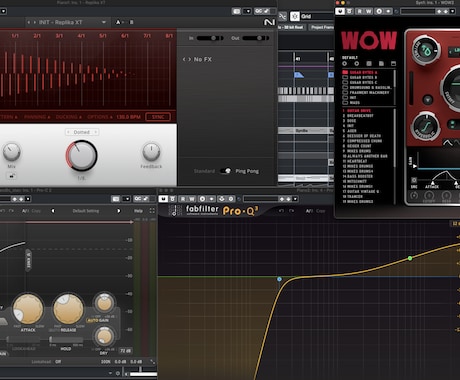Select previous FX next to No FX

[x=184, y=59]
